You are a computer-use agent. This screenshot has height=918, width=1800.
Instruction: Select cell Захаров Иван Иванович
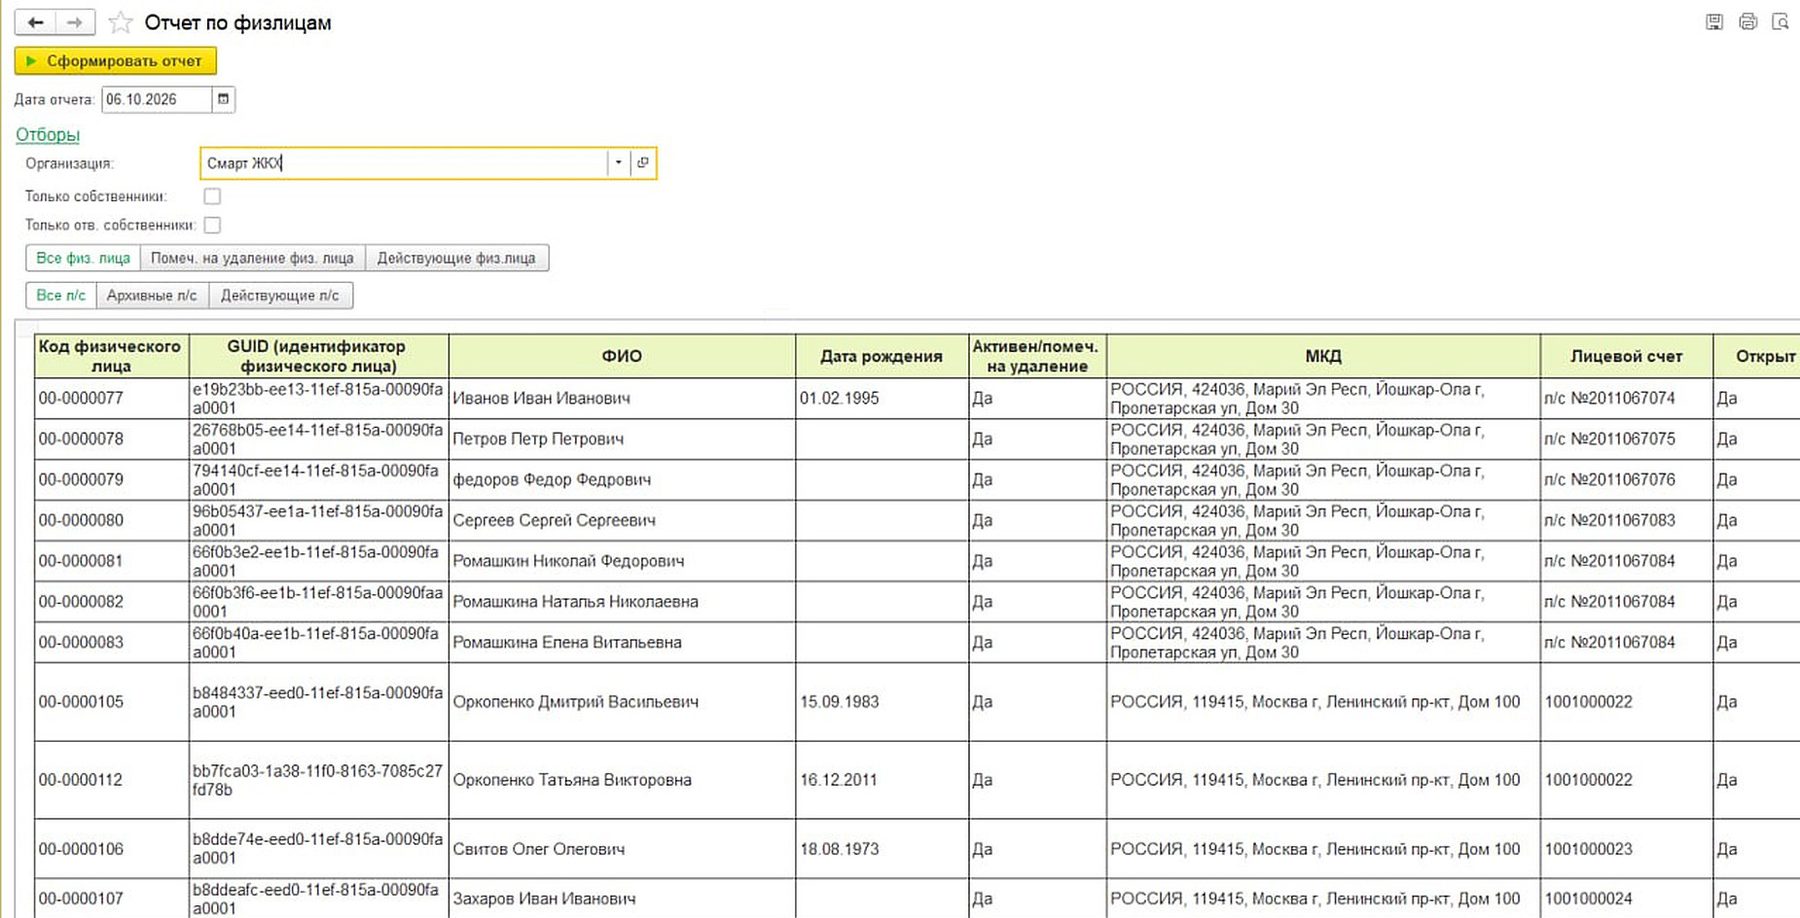[x=622, y=898]
